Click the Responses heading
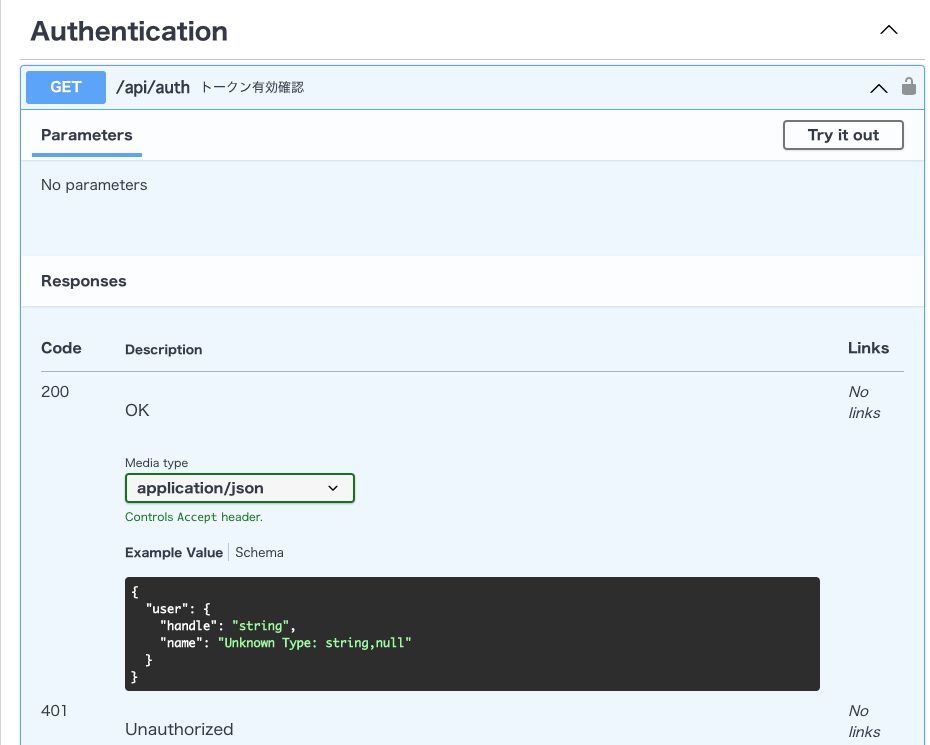Image resolution: width=930 pixels, height=745 pixels. [84, 281]
